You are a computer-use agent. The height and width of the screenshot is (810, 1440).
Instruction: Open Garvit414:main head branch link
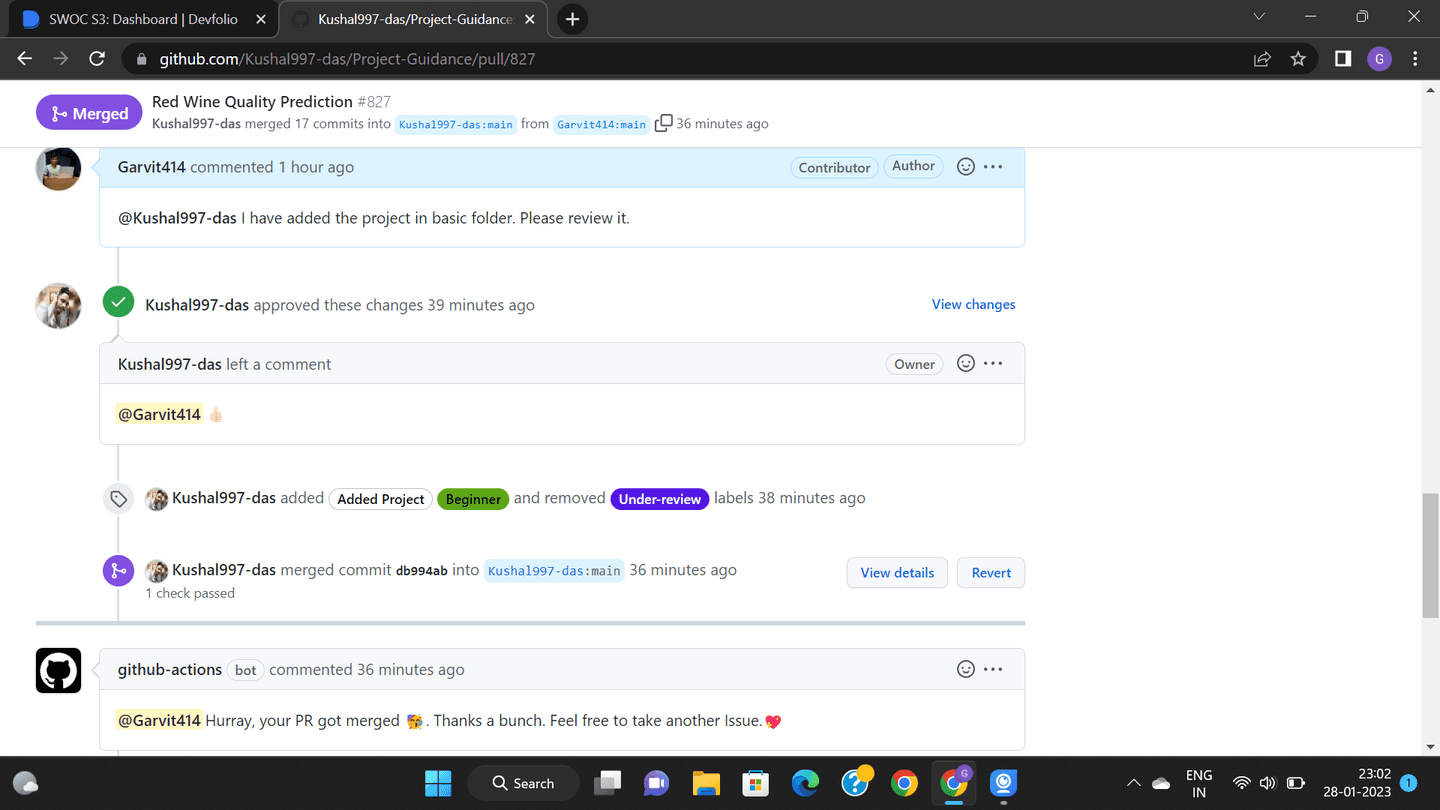click(601, 124)
